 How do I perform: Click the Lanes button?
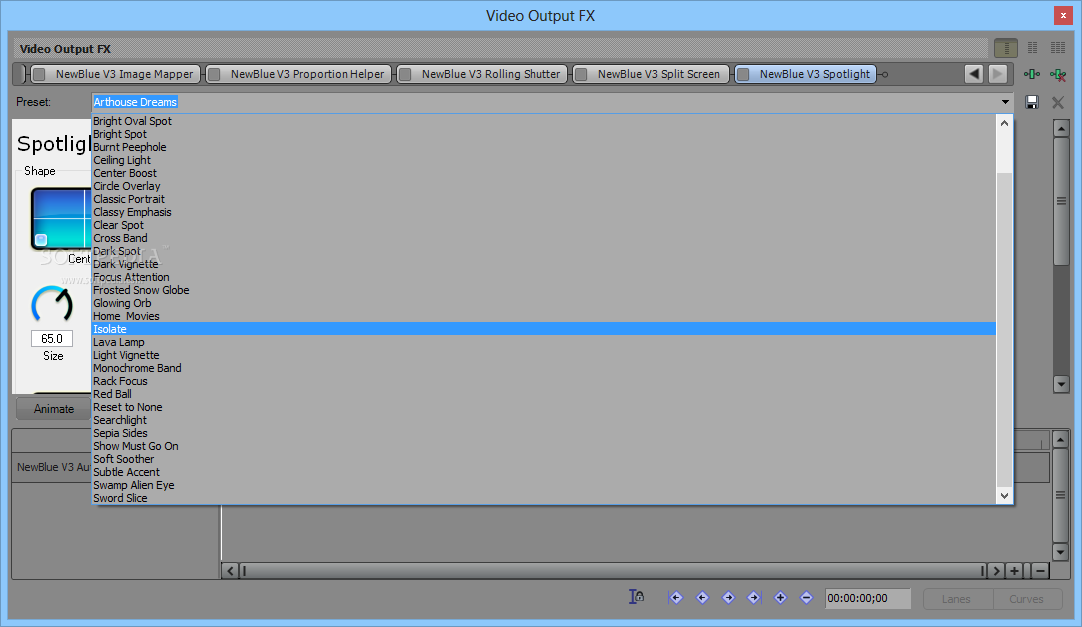(x=956, y=599)
